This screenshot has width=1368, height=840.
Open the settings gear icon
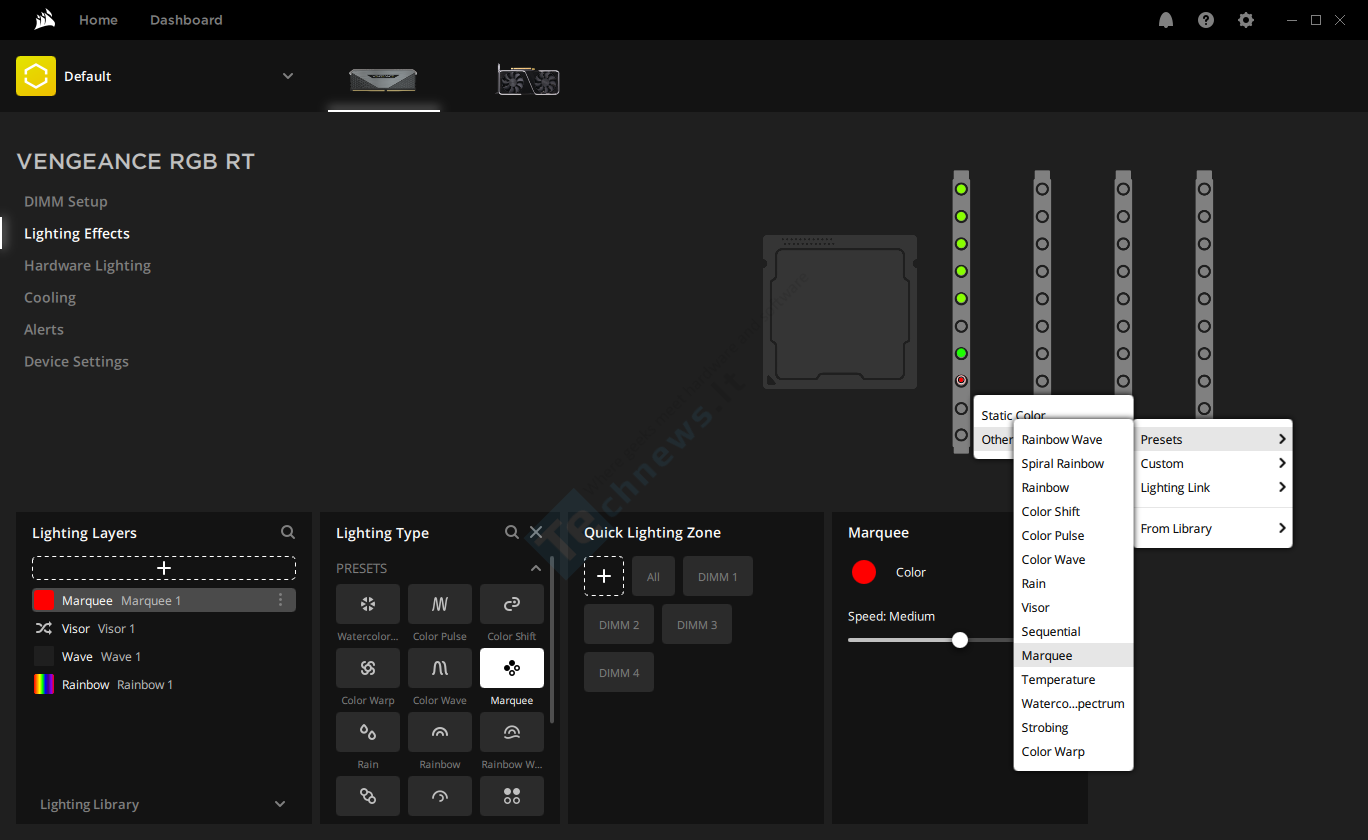click(1246, 20)
